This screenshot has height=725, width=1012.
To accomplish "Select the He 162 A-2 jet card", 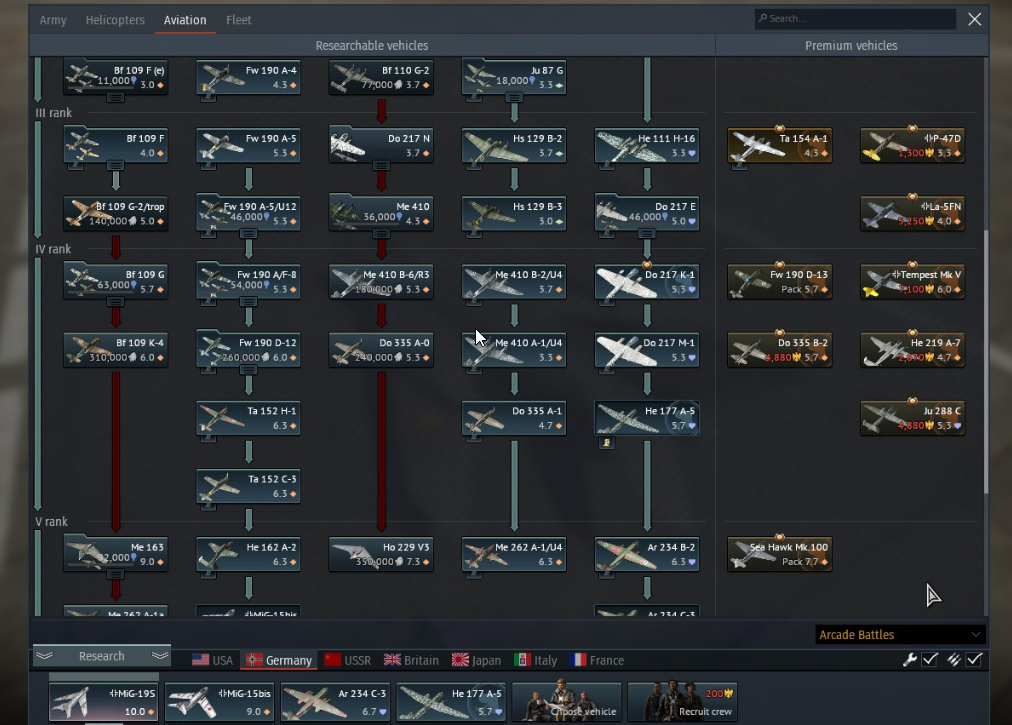I will tap(248, 554).
